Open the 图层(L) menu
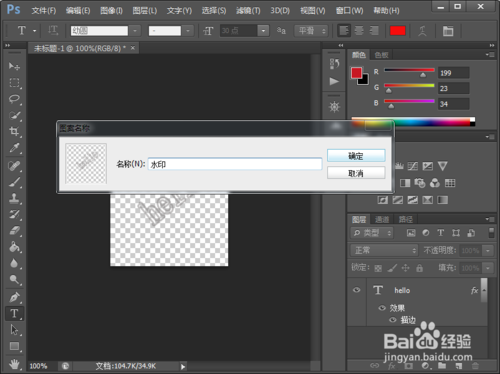 (x=145, y=11)
